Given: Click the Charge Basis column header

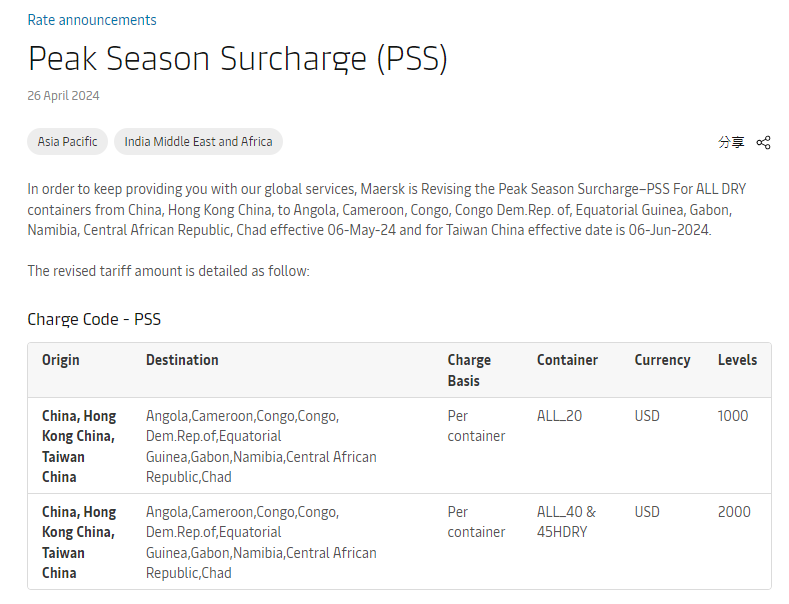Looking at the screenshot, I should tap(469, 370).
